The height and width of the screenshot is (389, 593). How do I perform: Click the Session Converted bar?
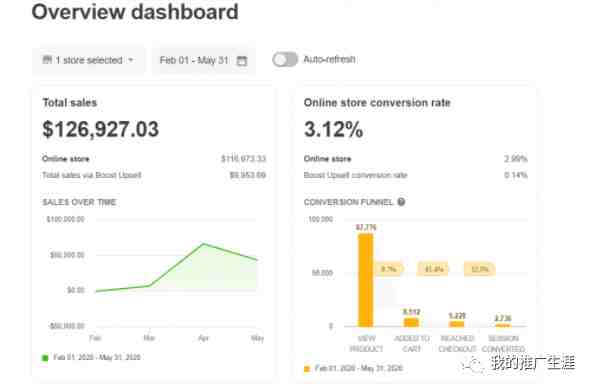pos(503,325)
